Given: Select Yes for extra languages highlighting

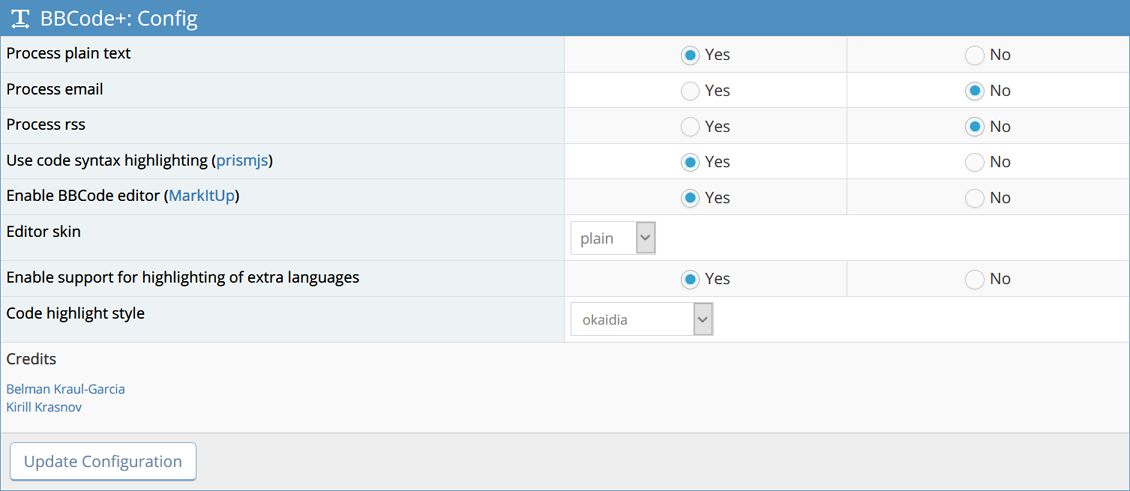Looking at the screenshot, I should pos(690,279).
